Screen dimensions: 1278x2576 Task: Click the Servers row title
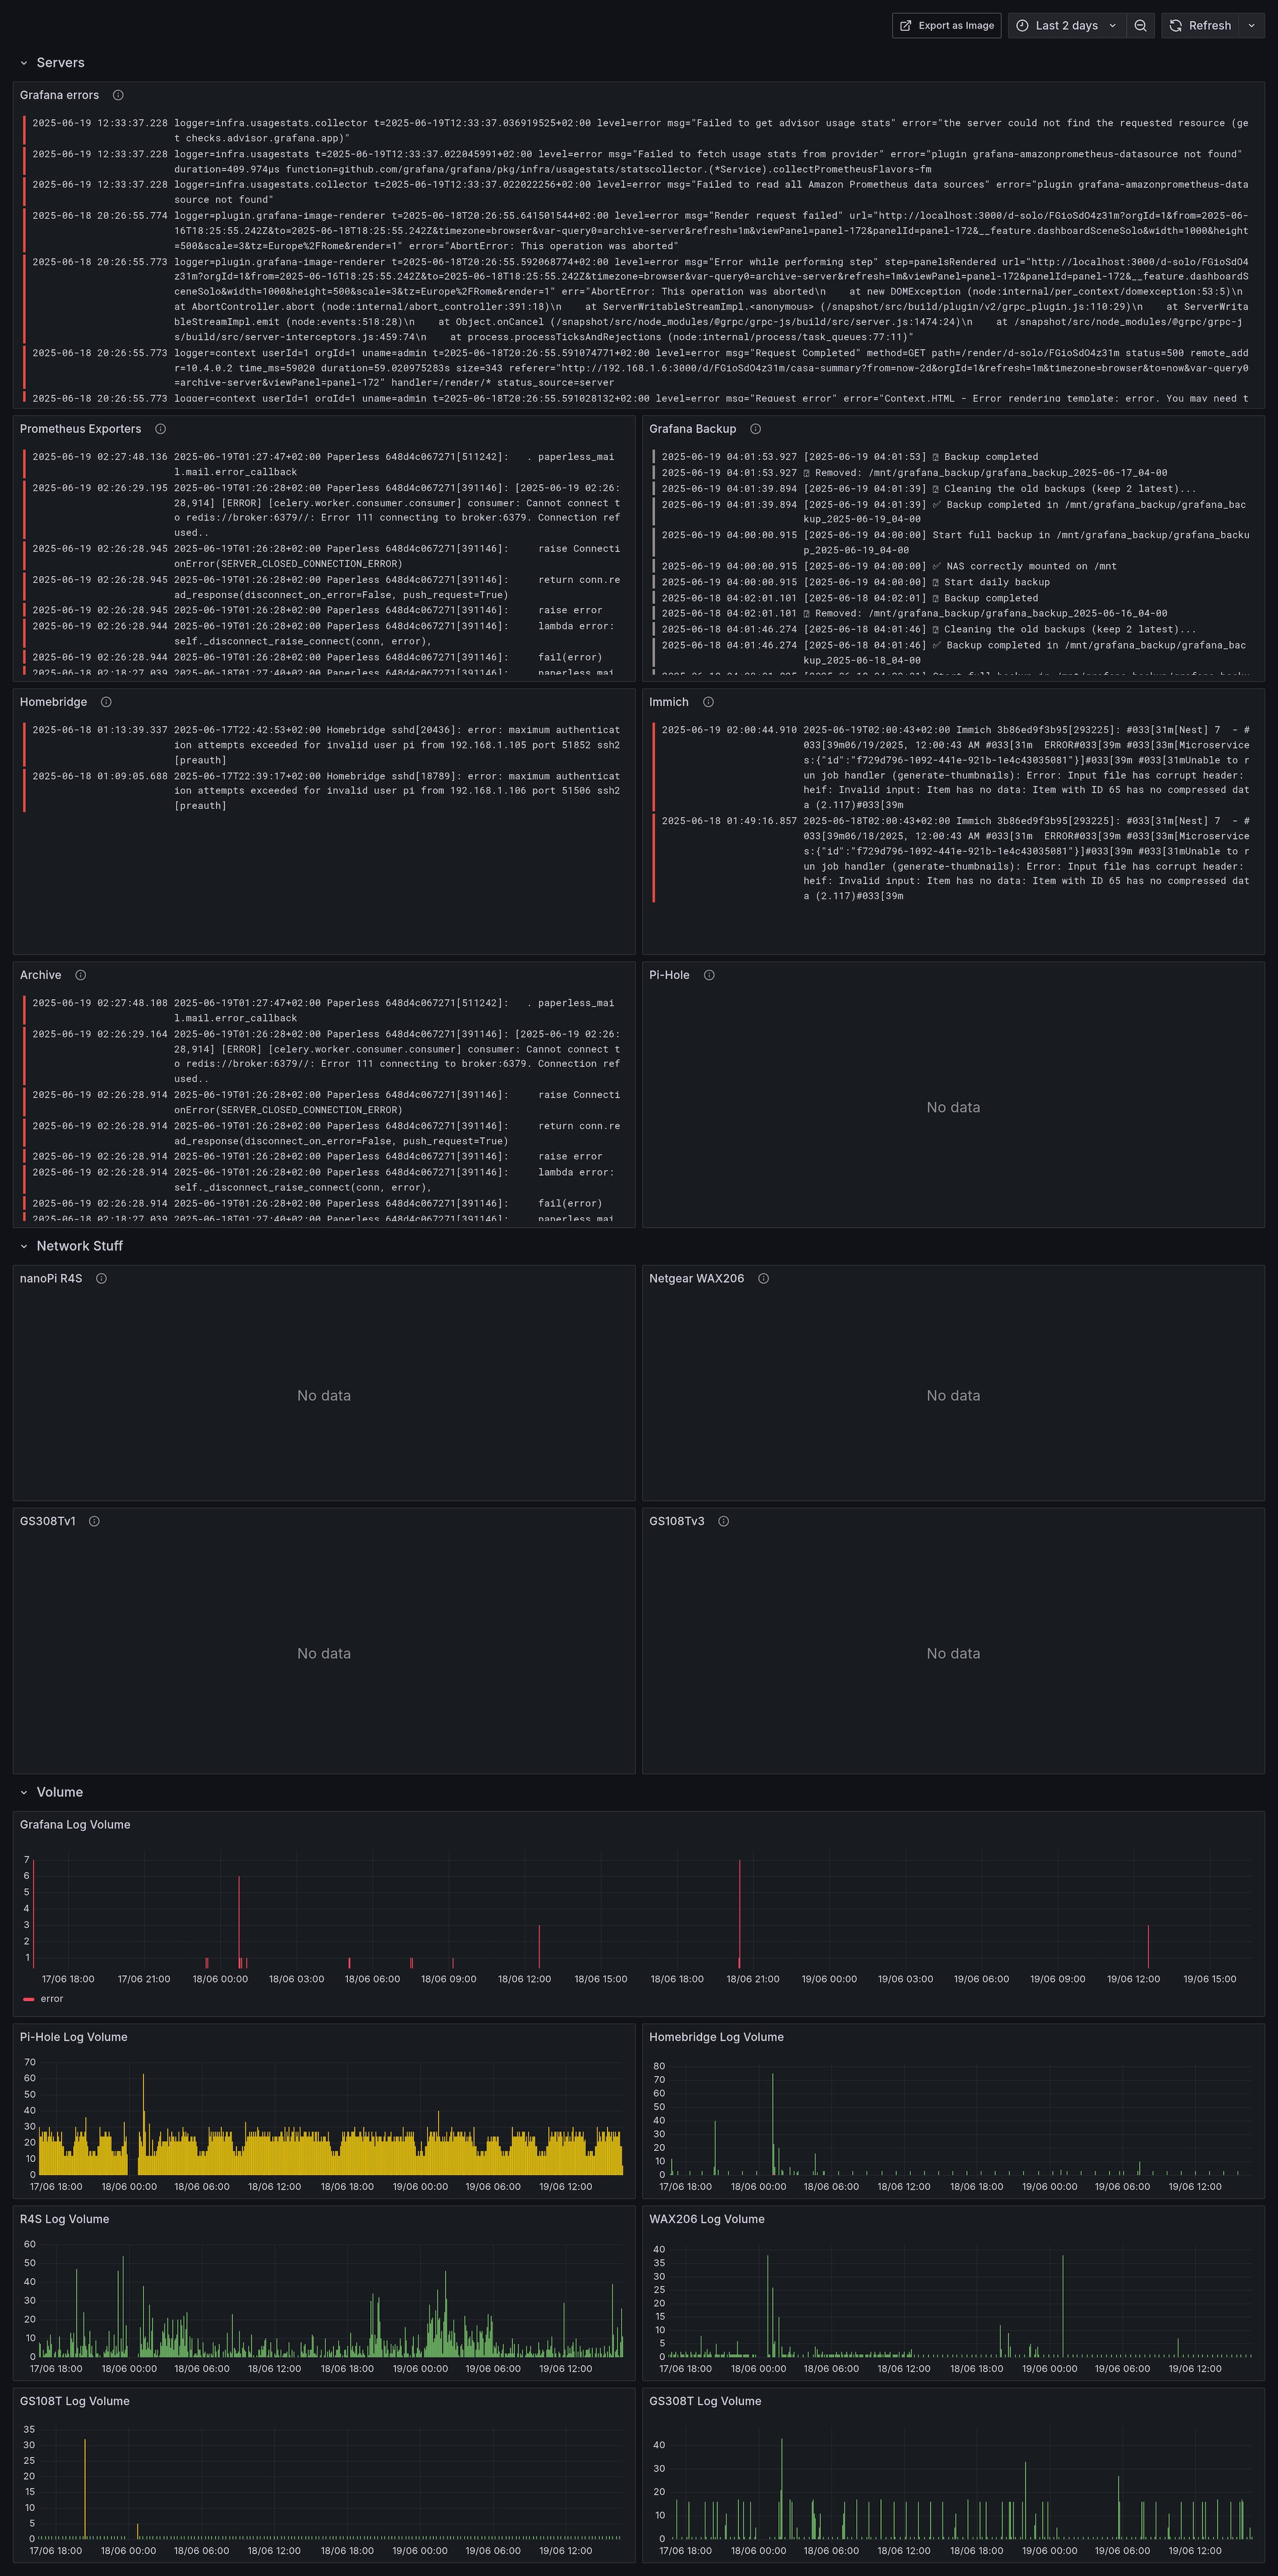click(60, 63)
